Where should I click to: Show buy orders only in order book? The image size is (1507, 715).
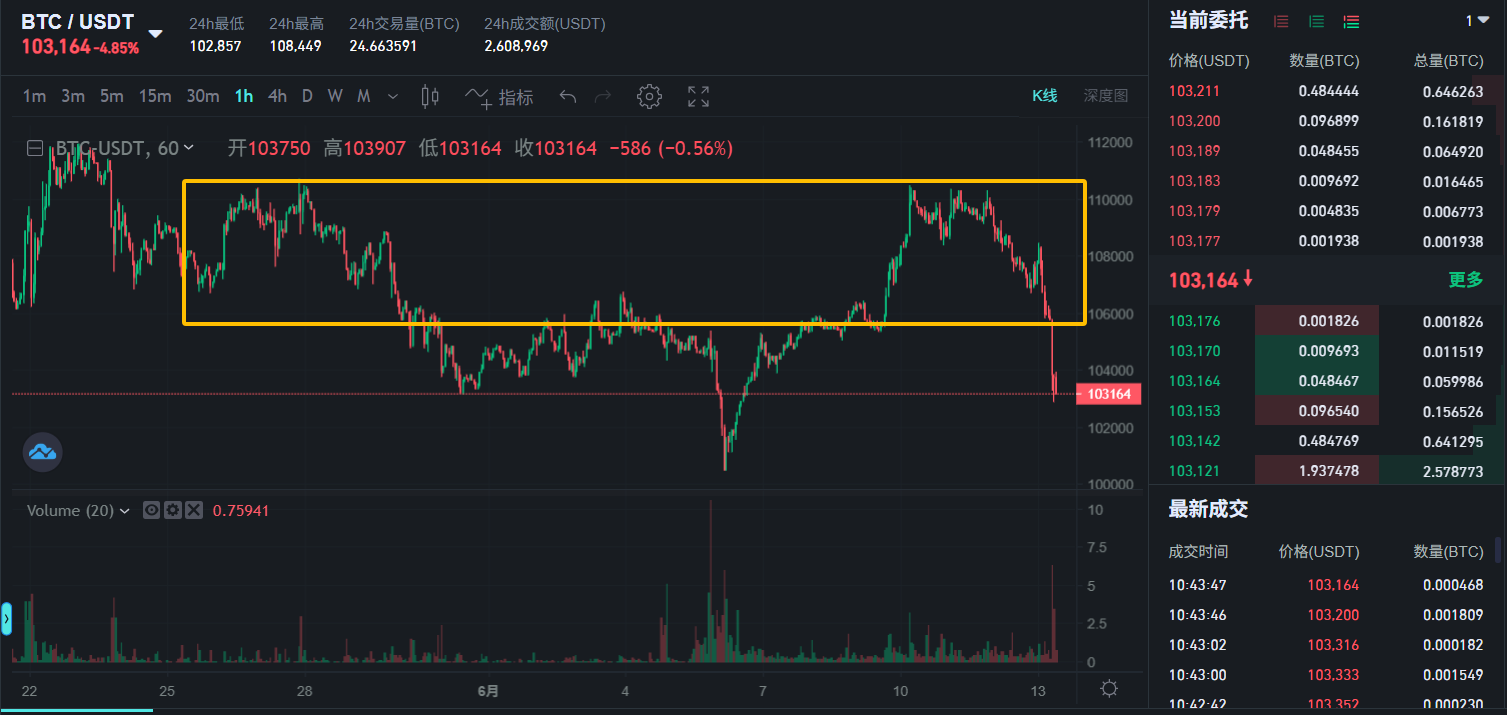pos(1316,21)
